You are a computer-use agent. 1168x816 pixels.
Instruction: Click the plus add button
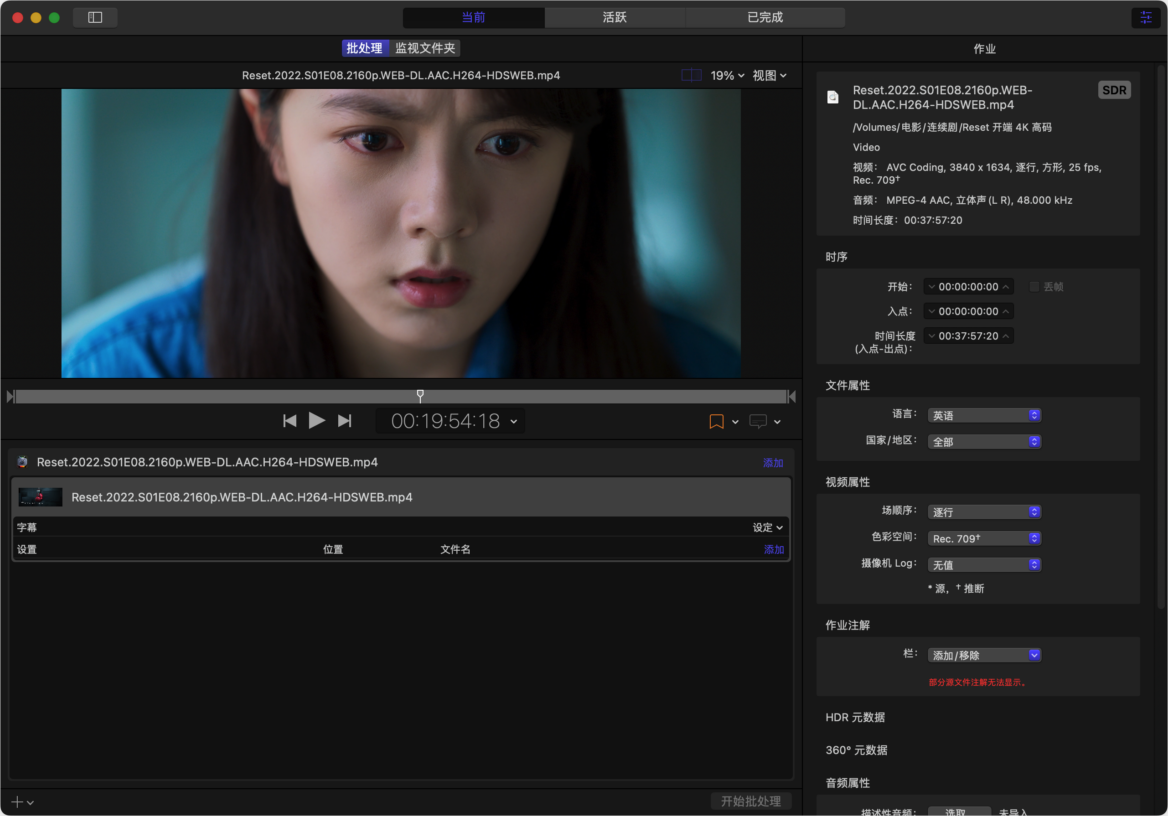17,802
